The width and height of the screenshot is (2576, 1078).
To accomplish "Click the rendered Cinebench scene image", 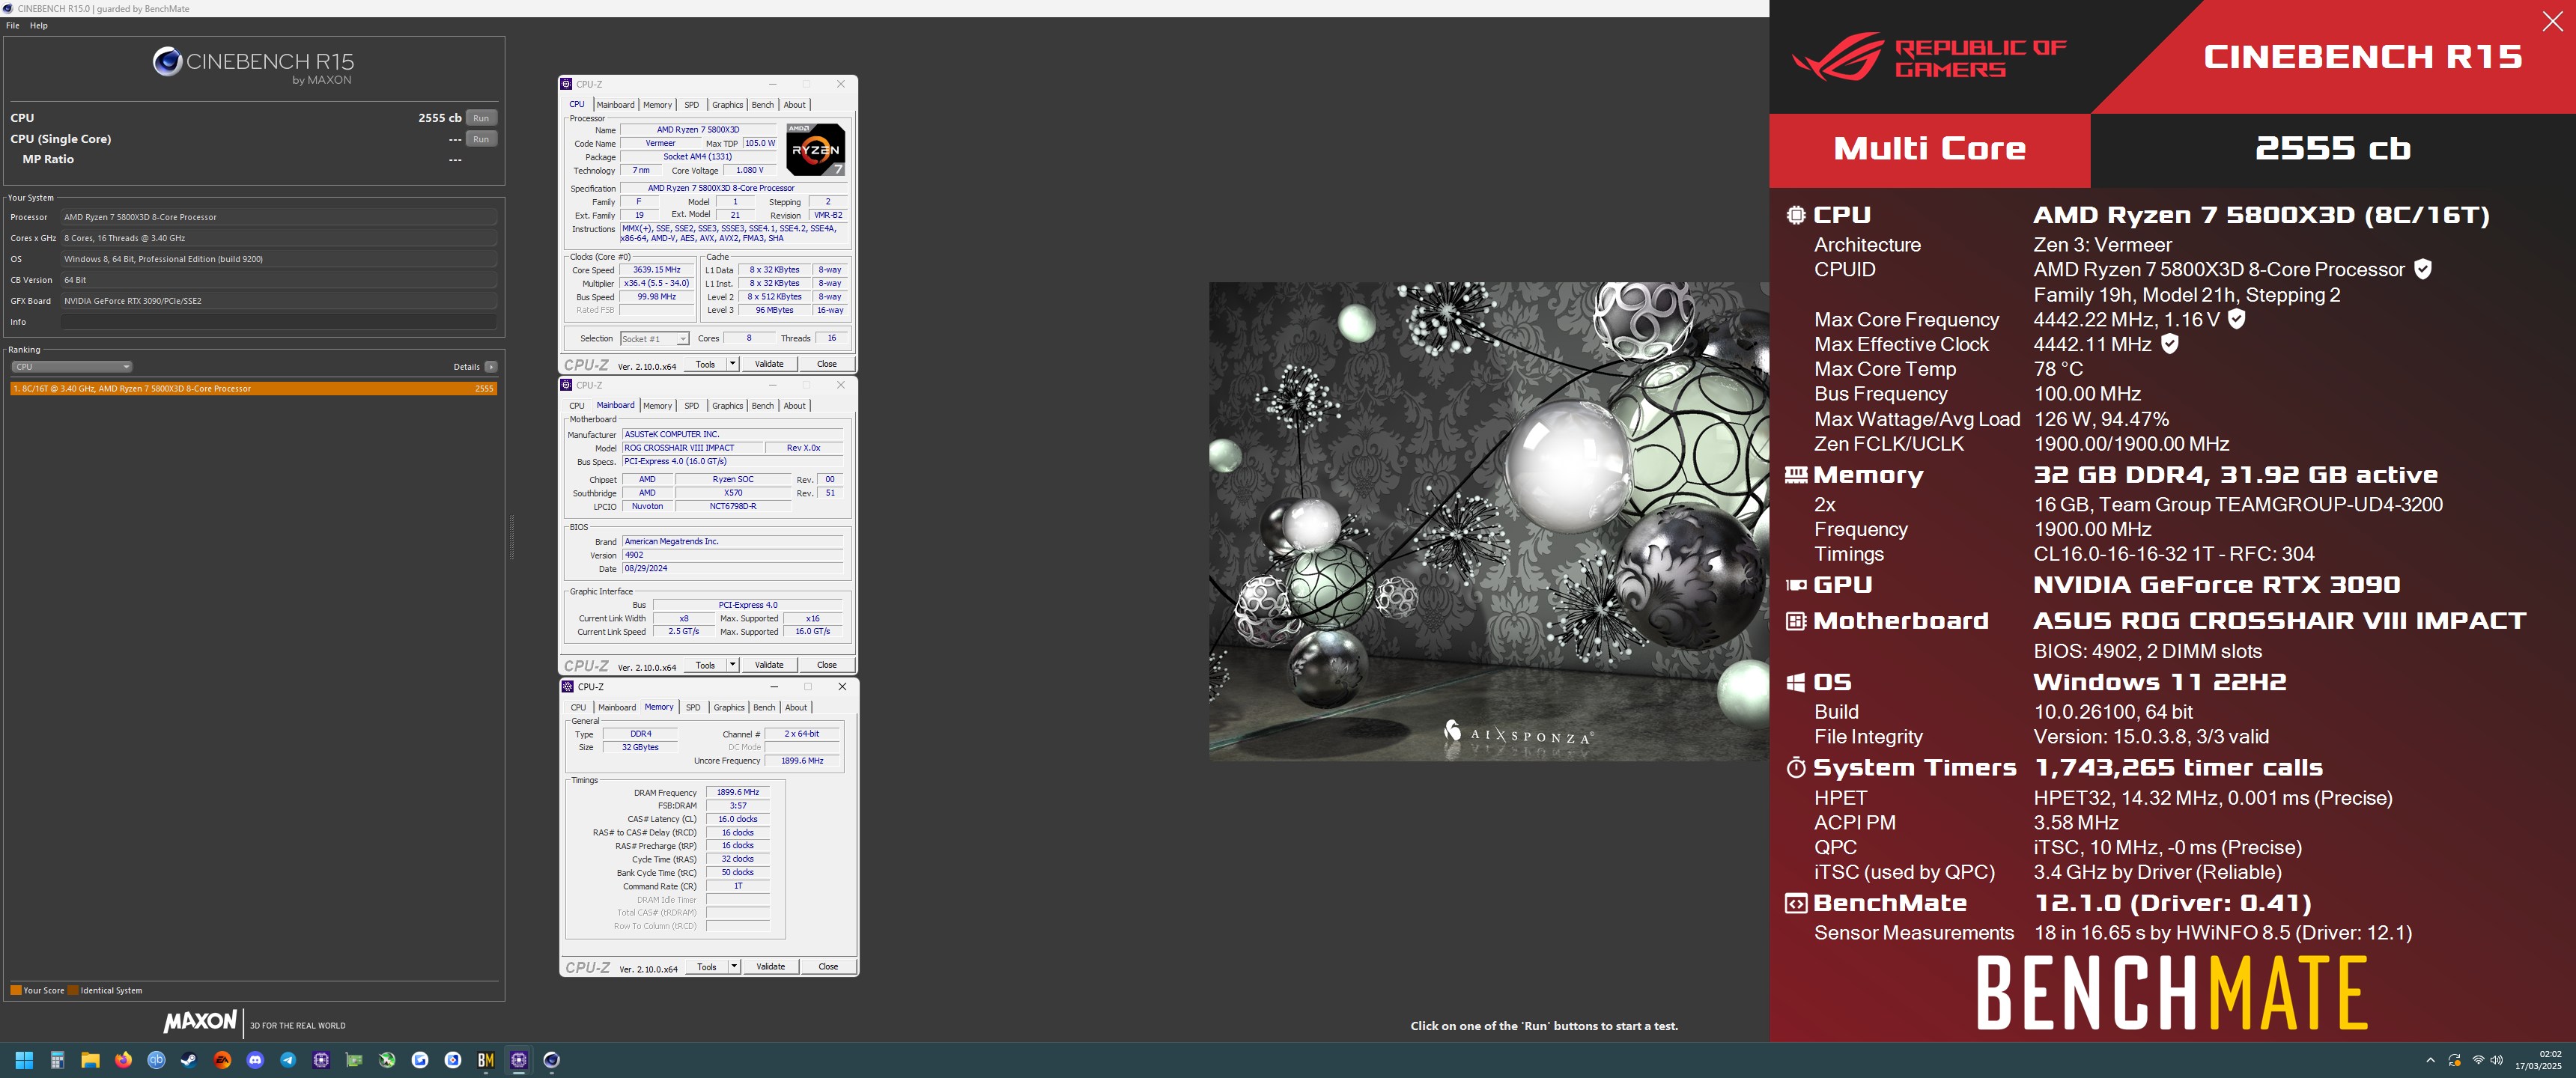I will pyautogui.click(x=1488, y=522).
